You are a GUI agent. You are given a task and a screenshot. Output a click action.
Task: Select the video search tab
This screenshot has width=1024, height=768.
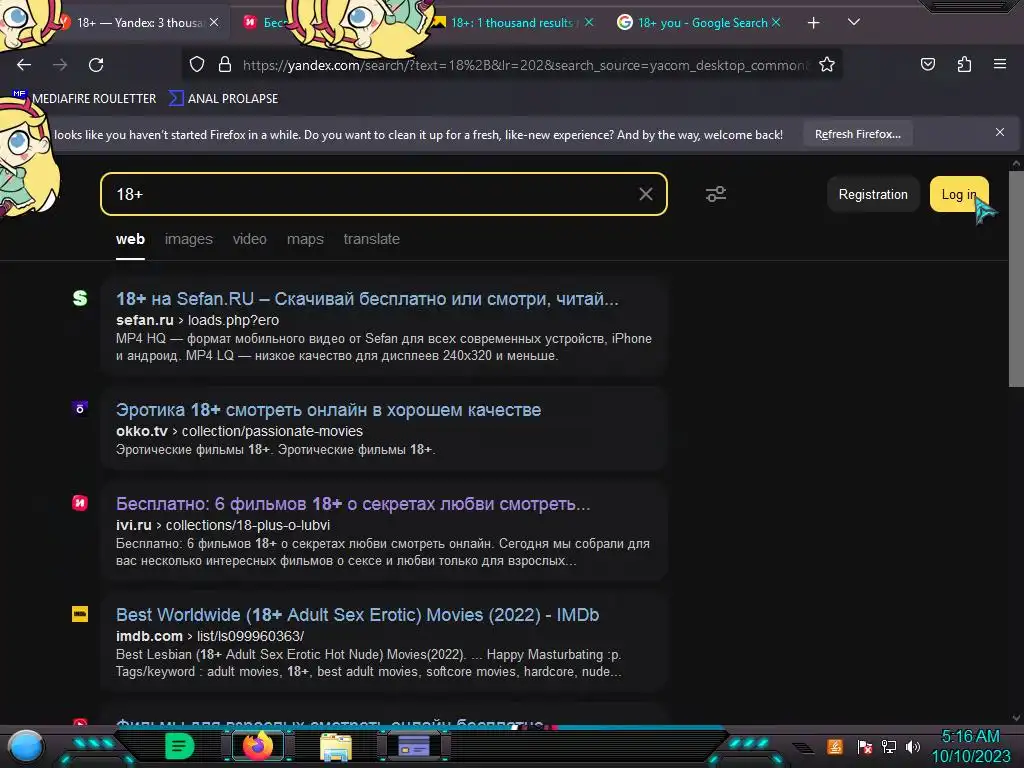(x=249, y=239)
